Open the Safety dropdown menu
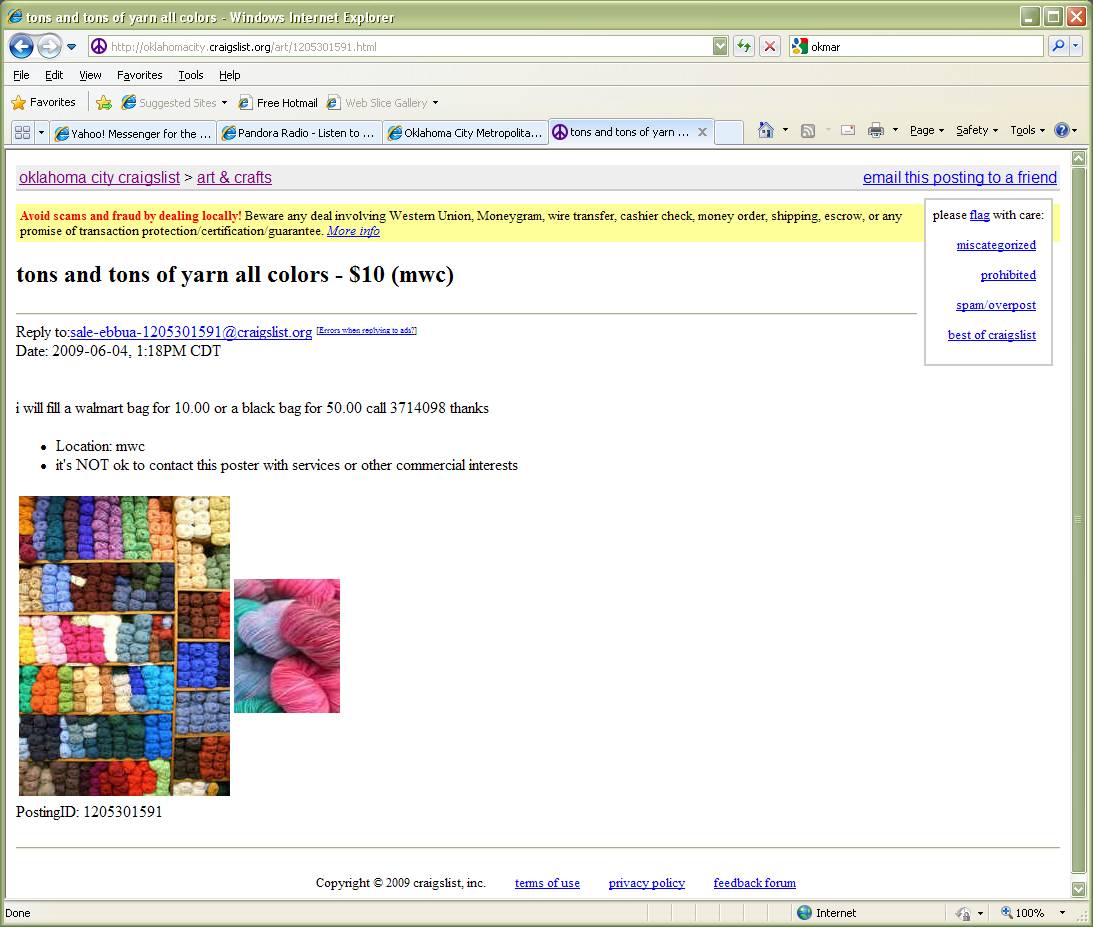 (x=976, y=130)
